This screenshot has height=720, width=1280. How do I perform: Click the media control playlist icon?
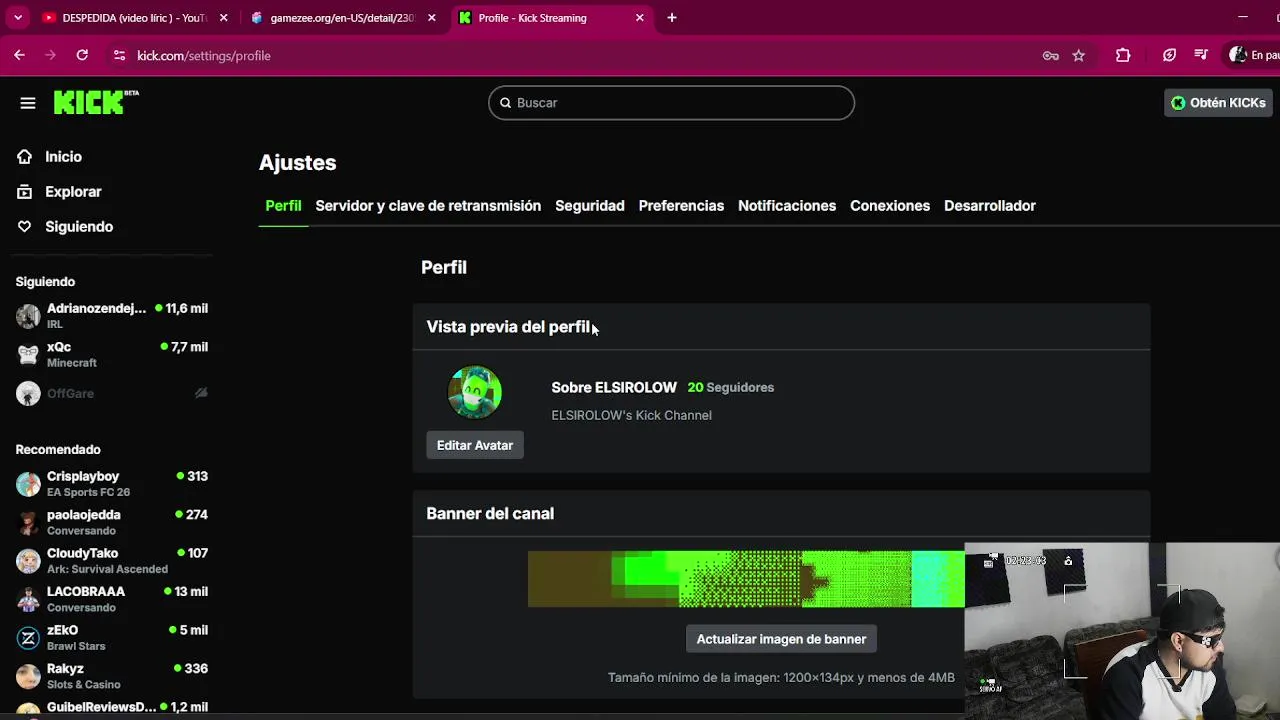click(1201, 56)
